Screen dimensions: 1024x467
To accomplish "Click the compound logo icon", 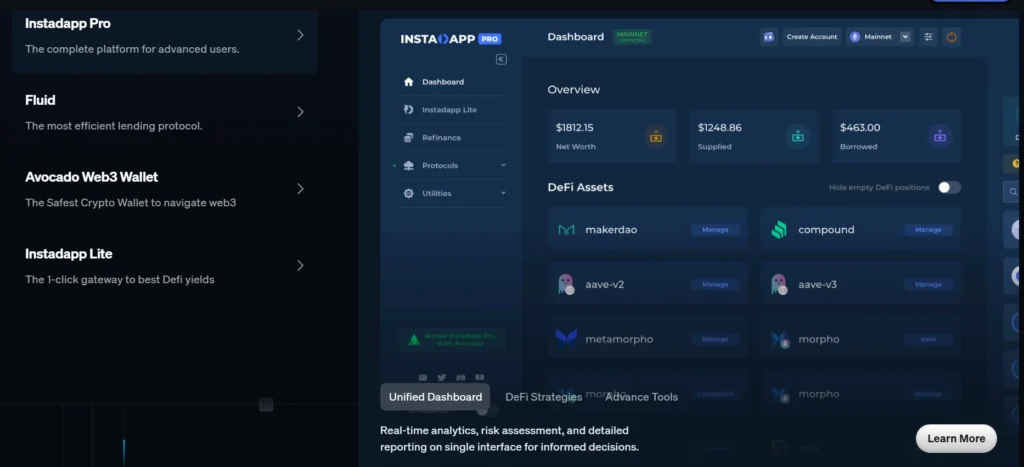I will 779,230.
